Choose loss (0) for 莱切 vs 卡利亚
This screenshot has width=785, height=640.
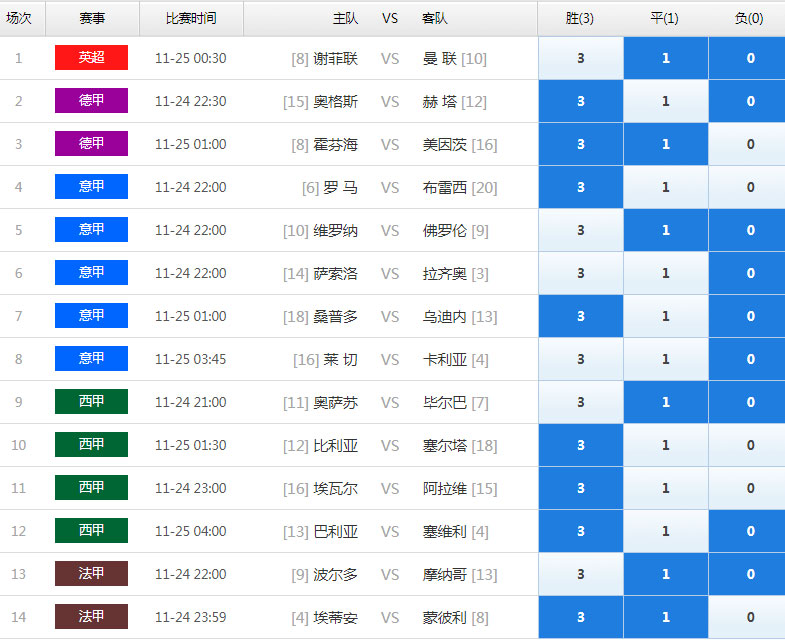click(747, 360)
